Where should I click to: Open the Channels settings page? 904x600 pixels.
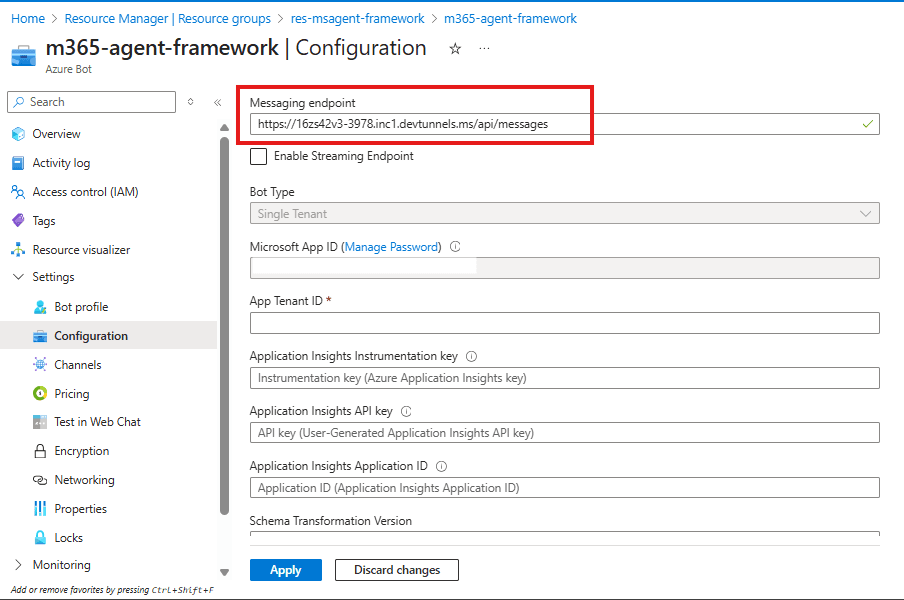tap(77, 365)
